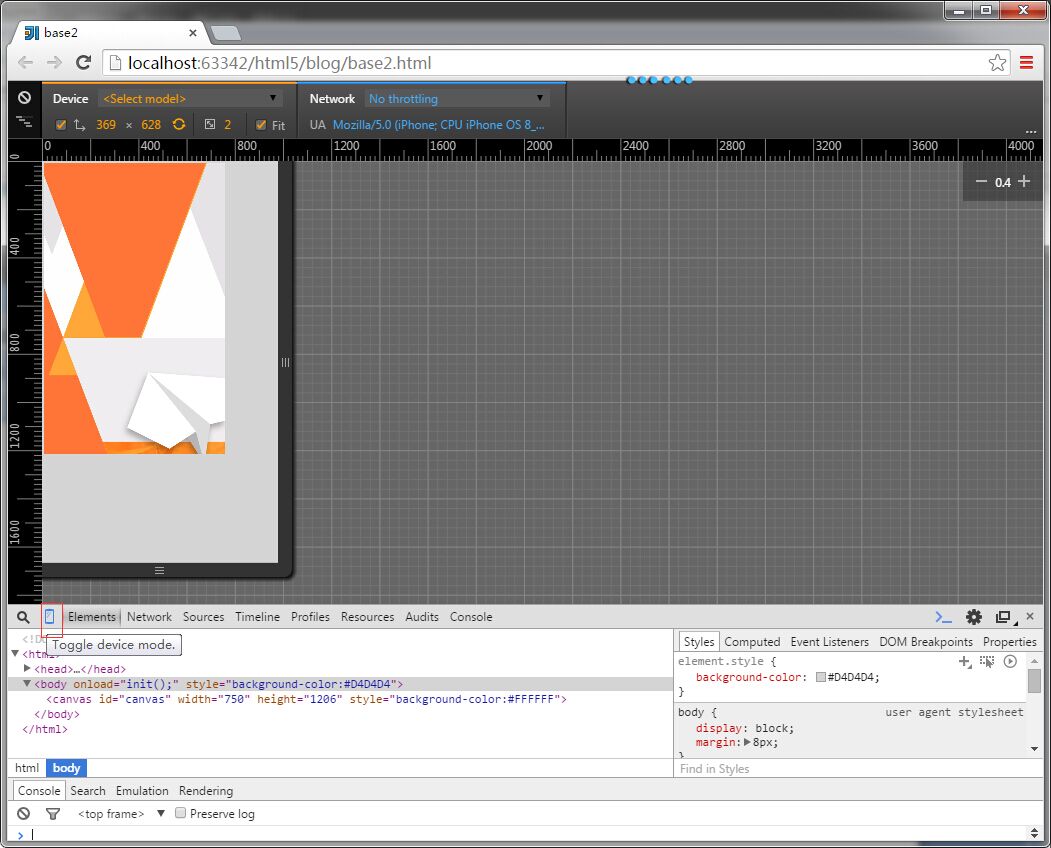
Task: Click the new style rule plus icon
Action: (964, 661)
